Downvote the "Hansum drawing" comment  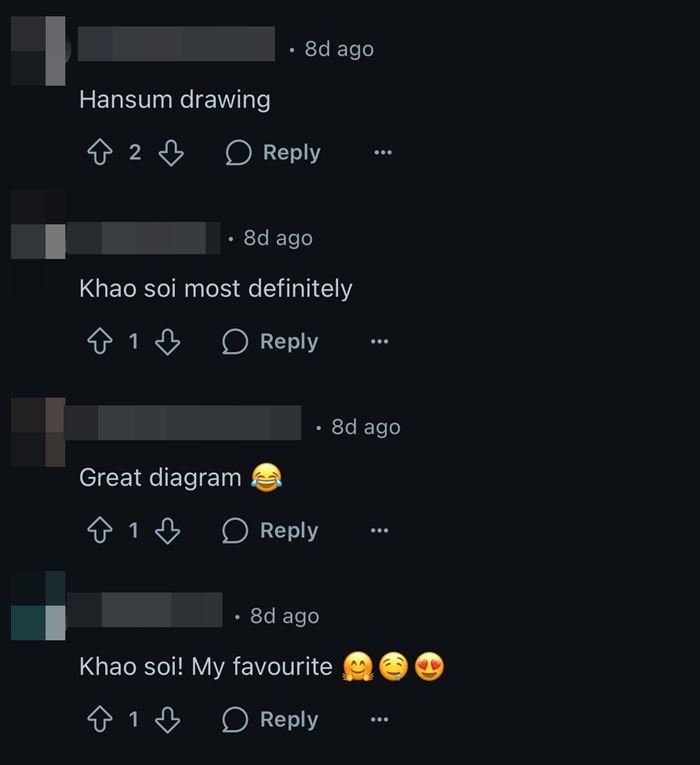pyautogui.click(x=171, y=153)
